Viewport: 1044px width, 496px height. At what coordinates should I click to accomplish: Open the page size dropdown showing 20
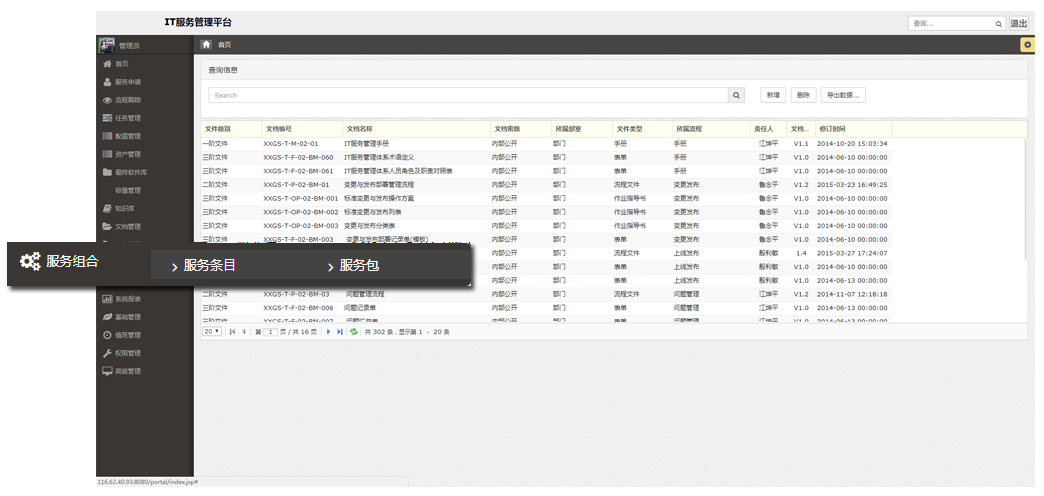click(x=211, y=331)
